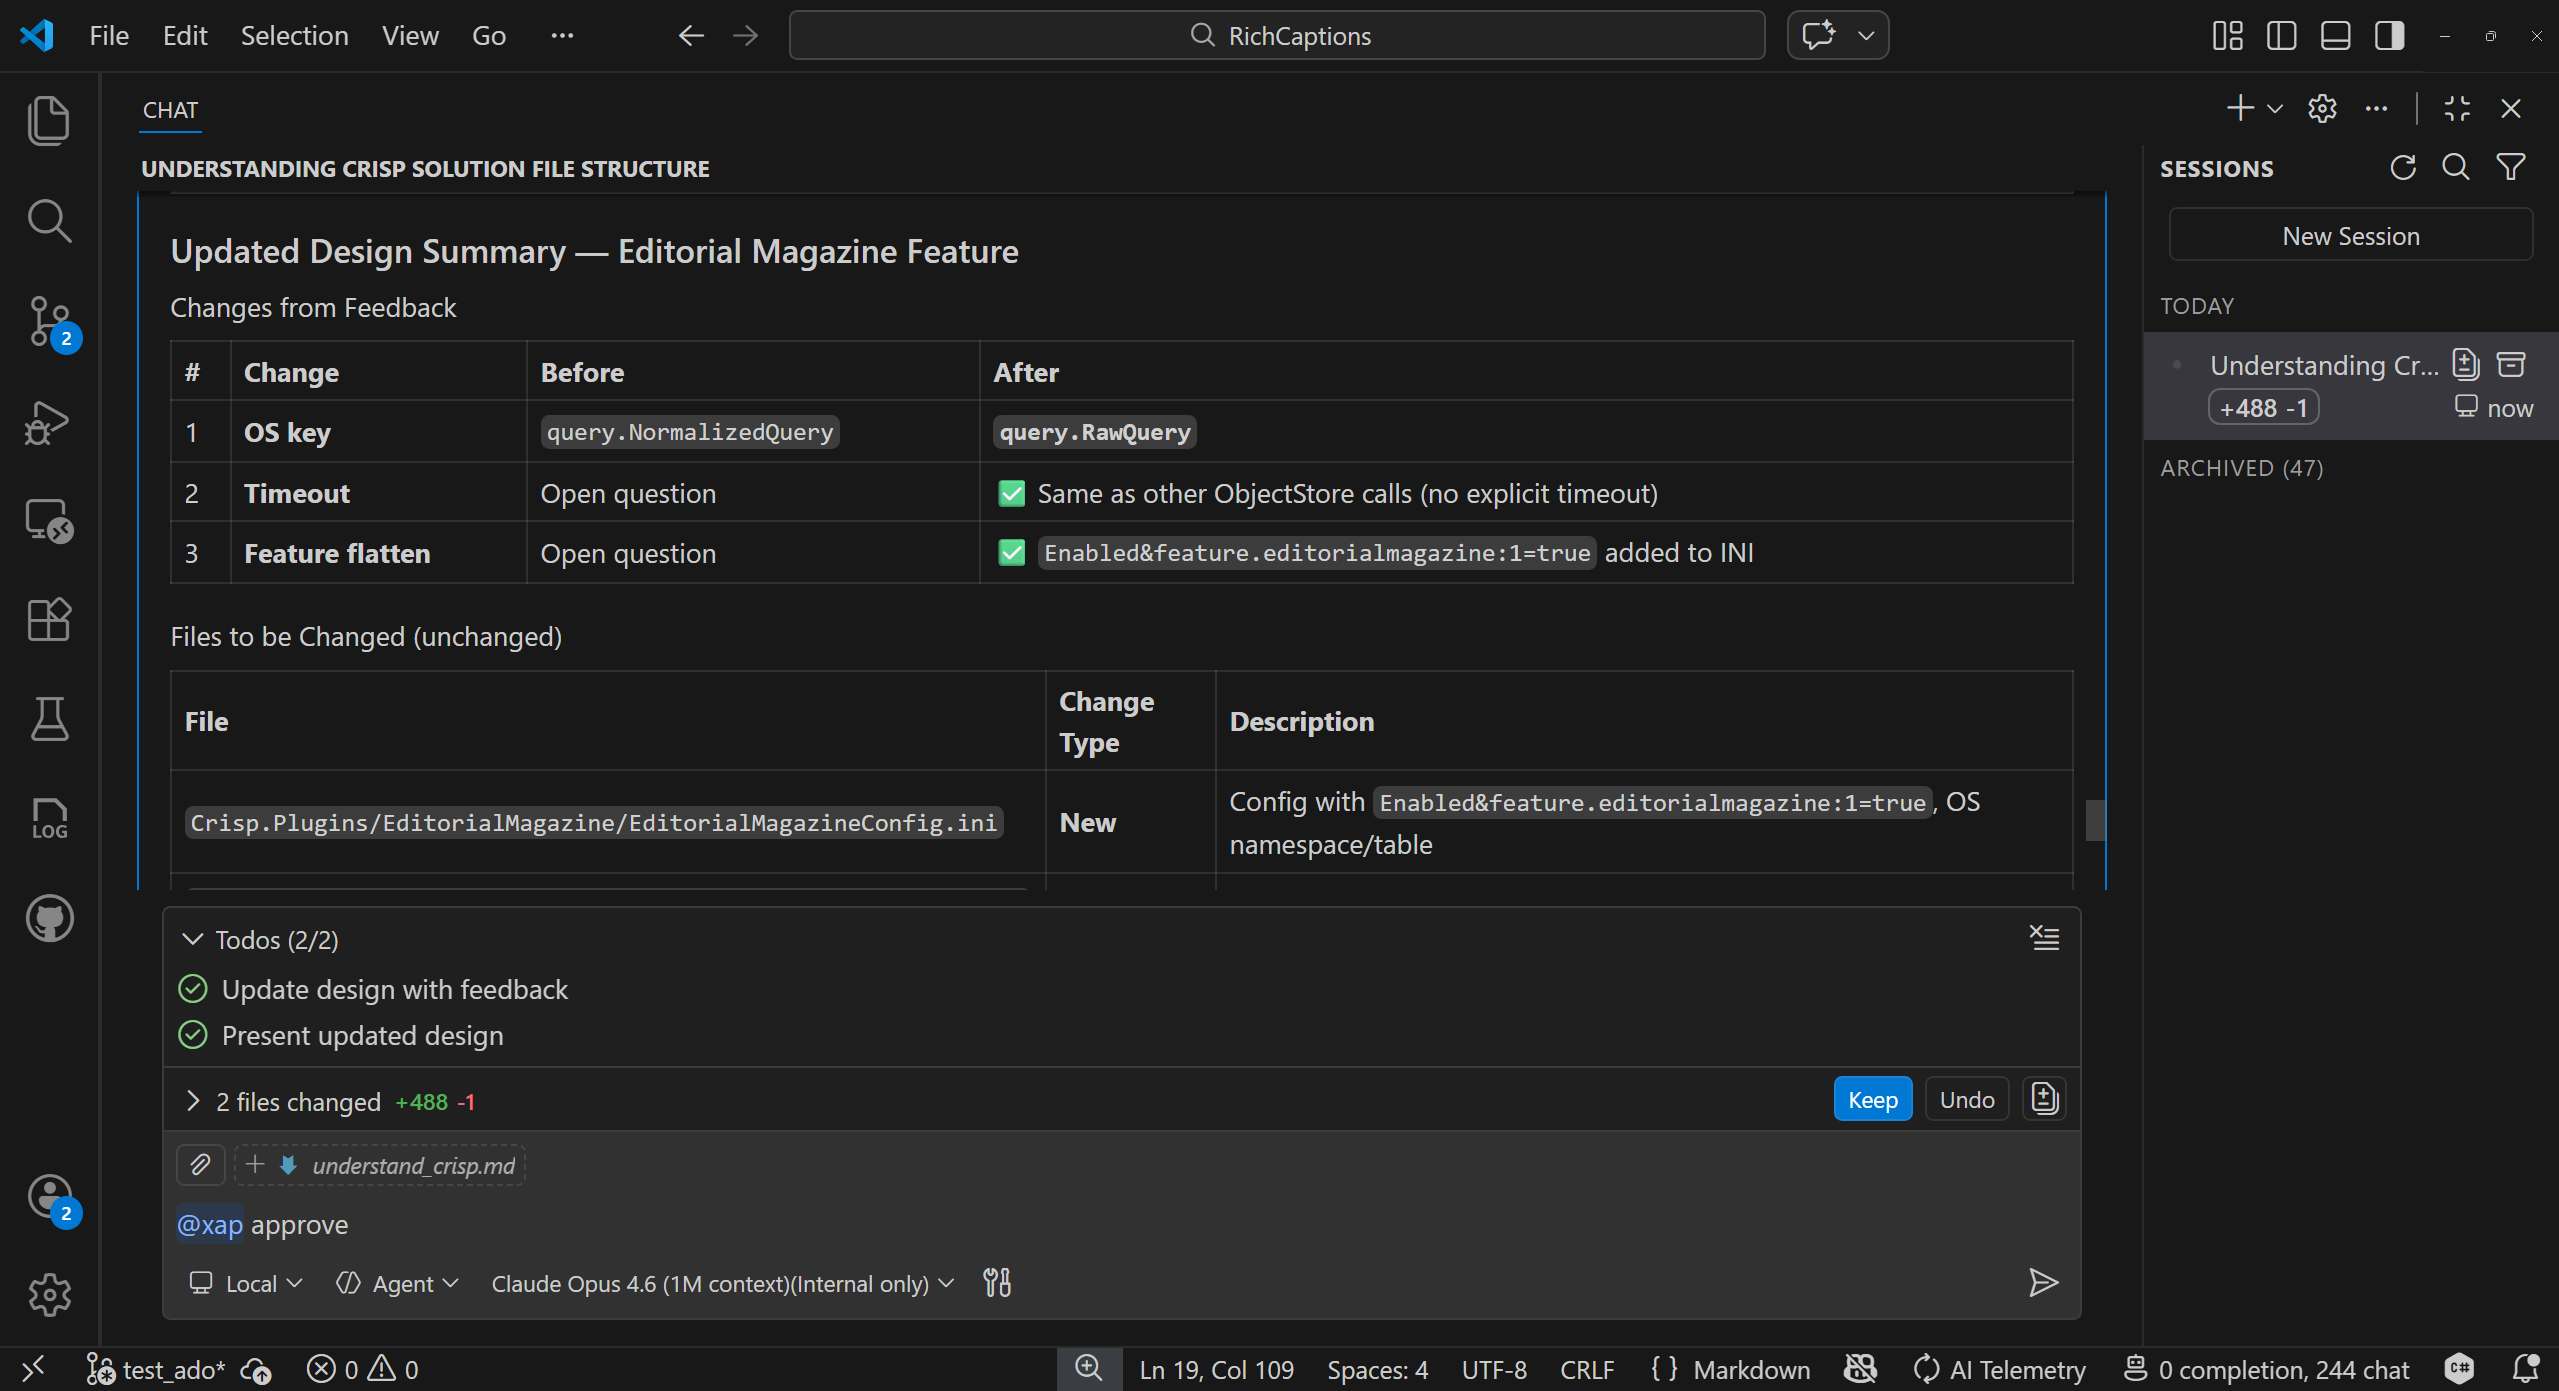The height and width of the screenshot is (1391, 2559).
Task: Open the View menu
Action: click(410, 36)
